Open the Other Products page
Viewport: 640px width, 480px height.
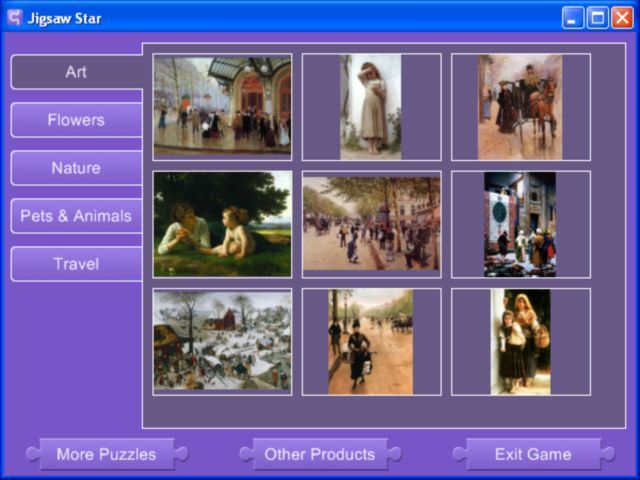[x=320, y=454]
